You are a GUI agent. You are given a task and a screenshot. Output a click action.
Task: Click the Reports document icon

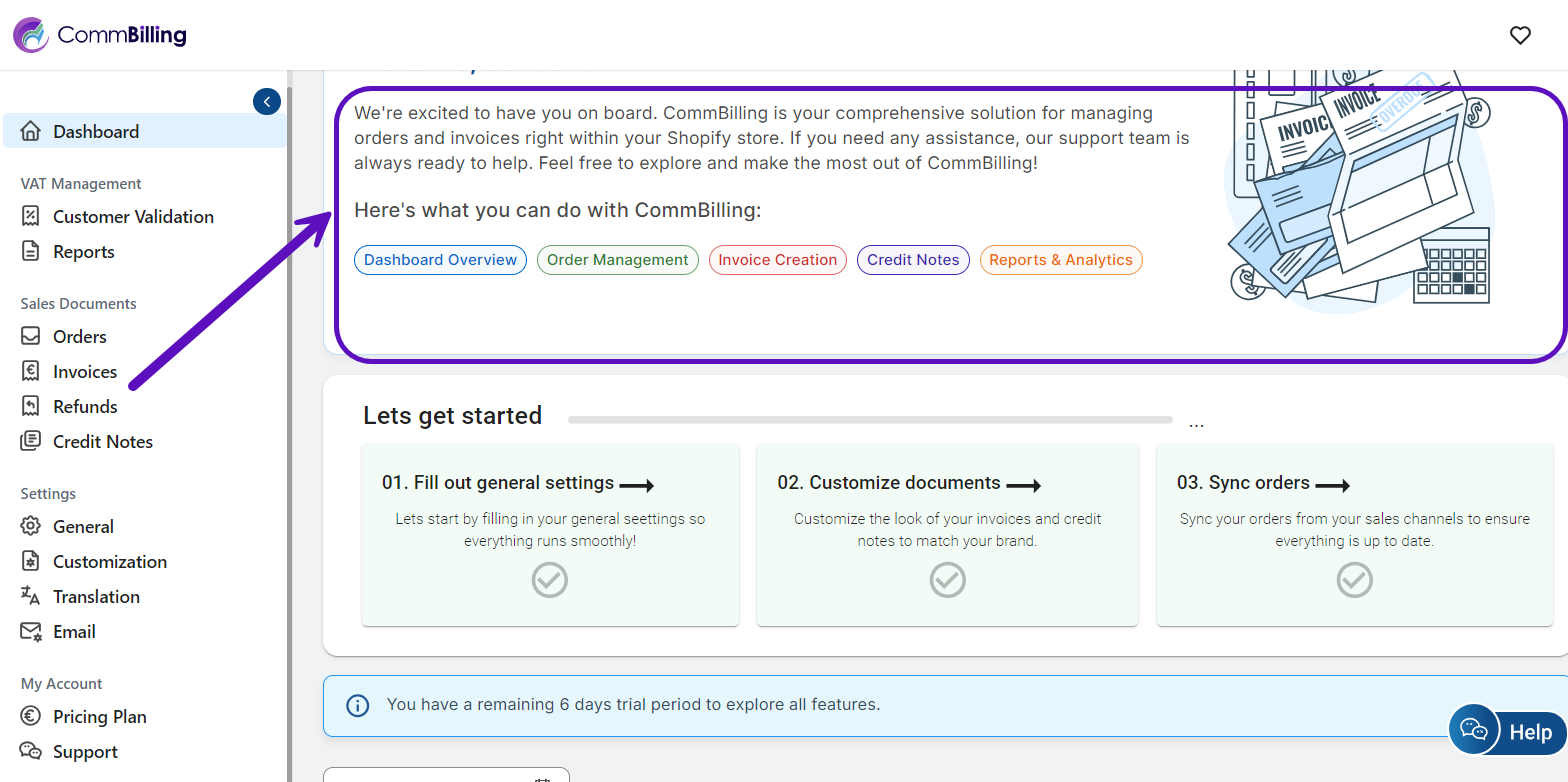click(x=31, y=251)
